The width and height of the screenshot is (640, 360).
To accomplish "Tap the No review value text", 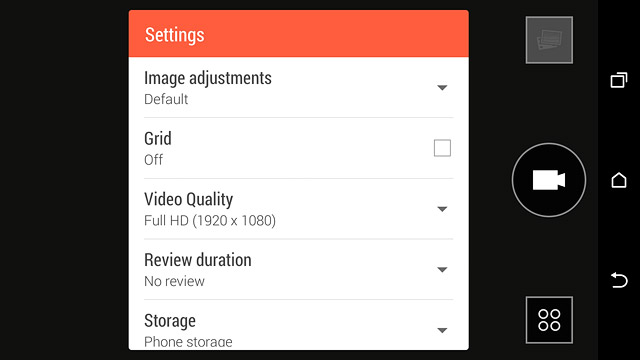I will [x=174, y=281].
